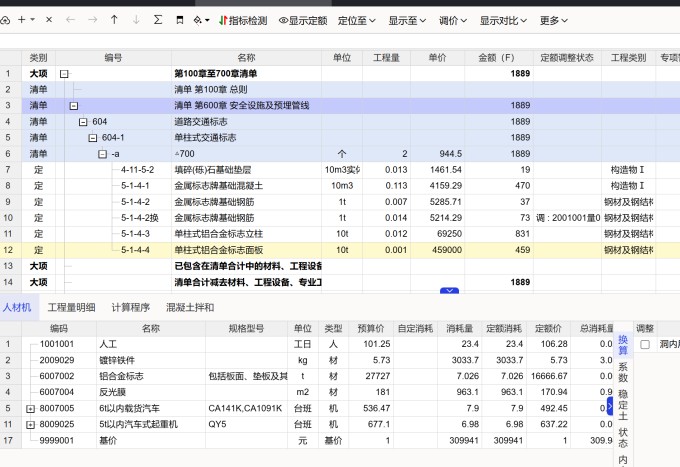
Task: Expand the 8009025 5t以内汽车式起重机 row
Action: click(x=30, y=425)
